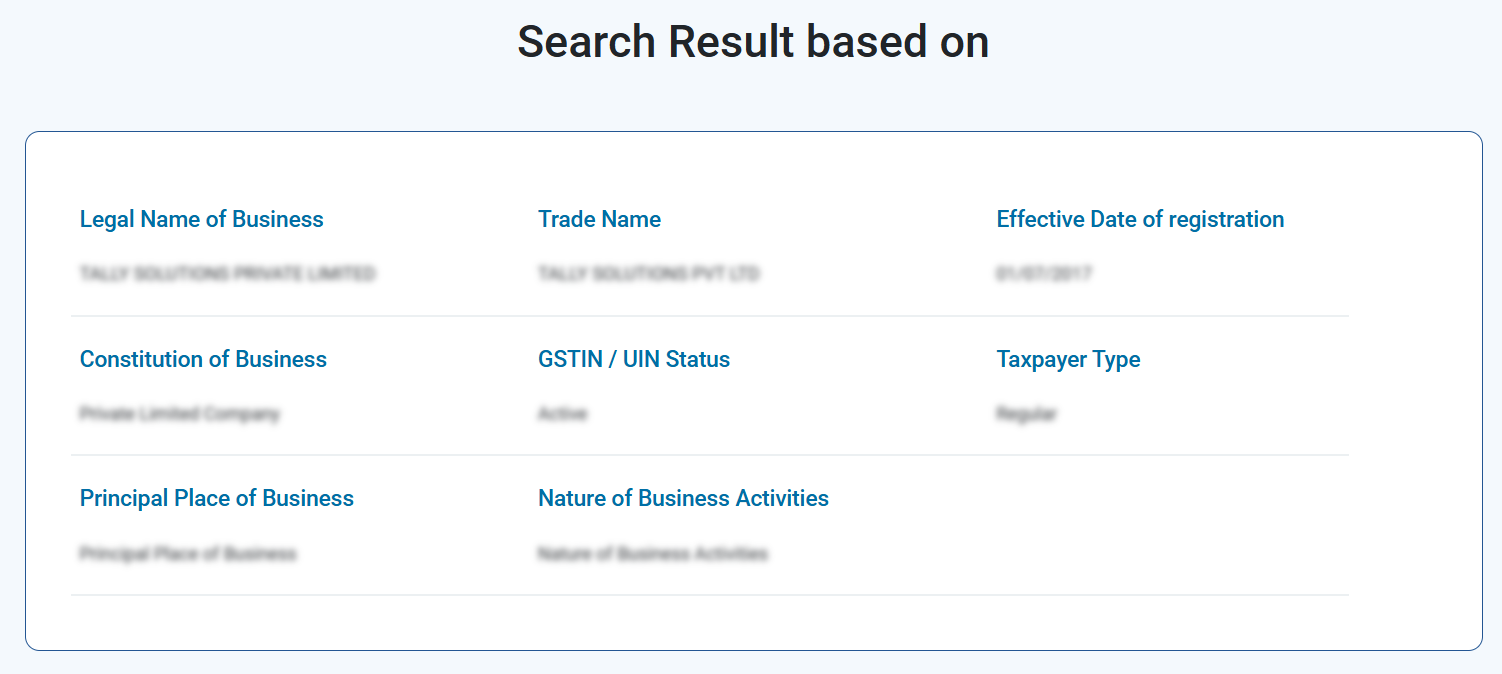Image resolution: width=1502 pixels, height=674 pixels.
Task: Click the "Taxpayer Type" label
Action: pos(1068,359)
